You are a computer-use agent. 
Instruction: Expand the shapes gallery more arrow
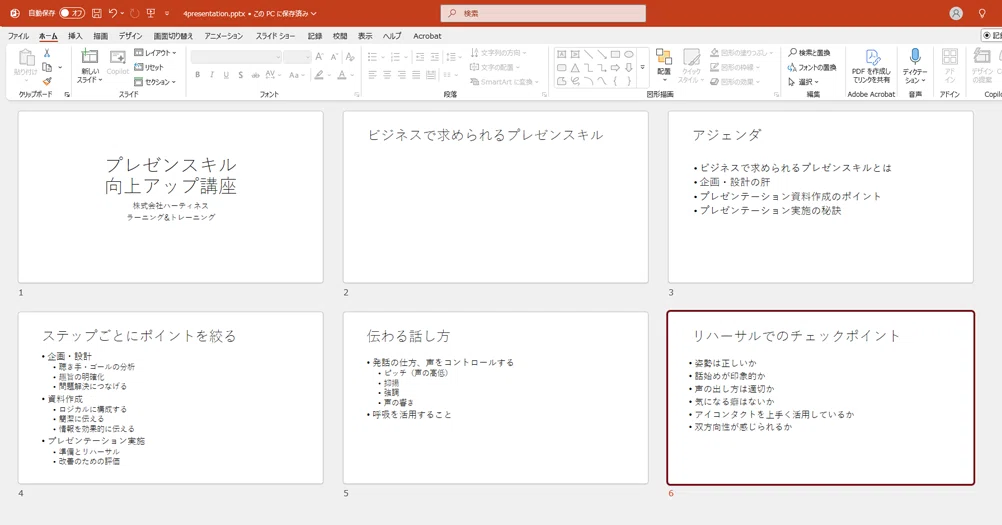click(642, 68)
